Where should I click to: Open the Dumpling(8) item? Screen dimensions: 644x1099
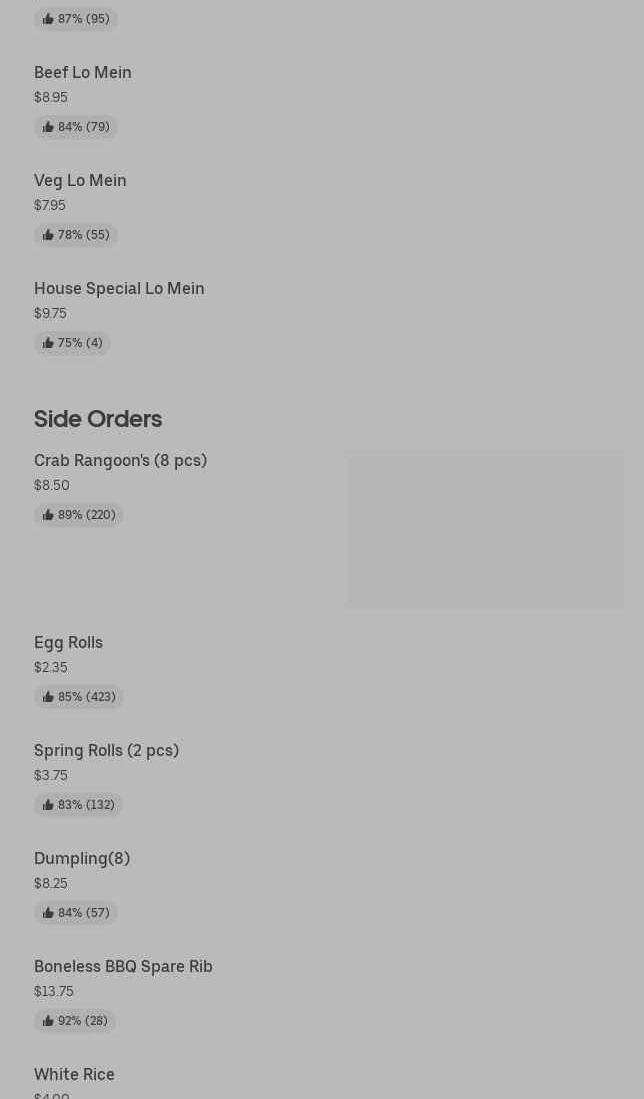(x=82, y=858)
